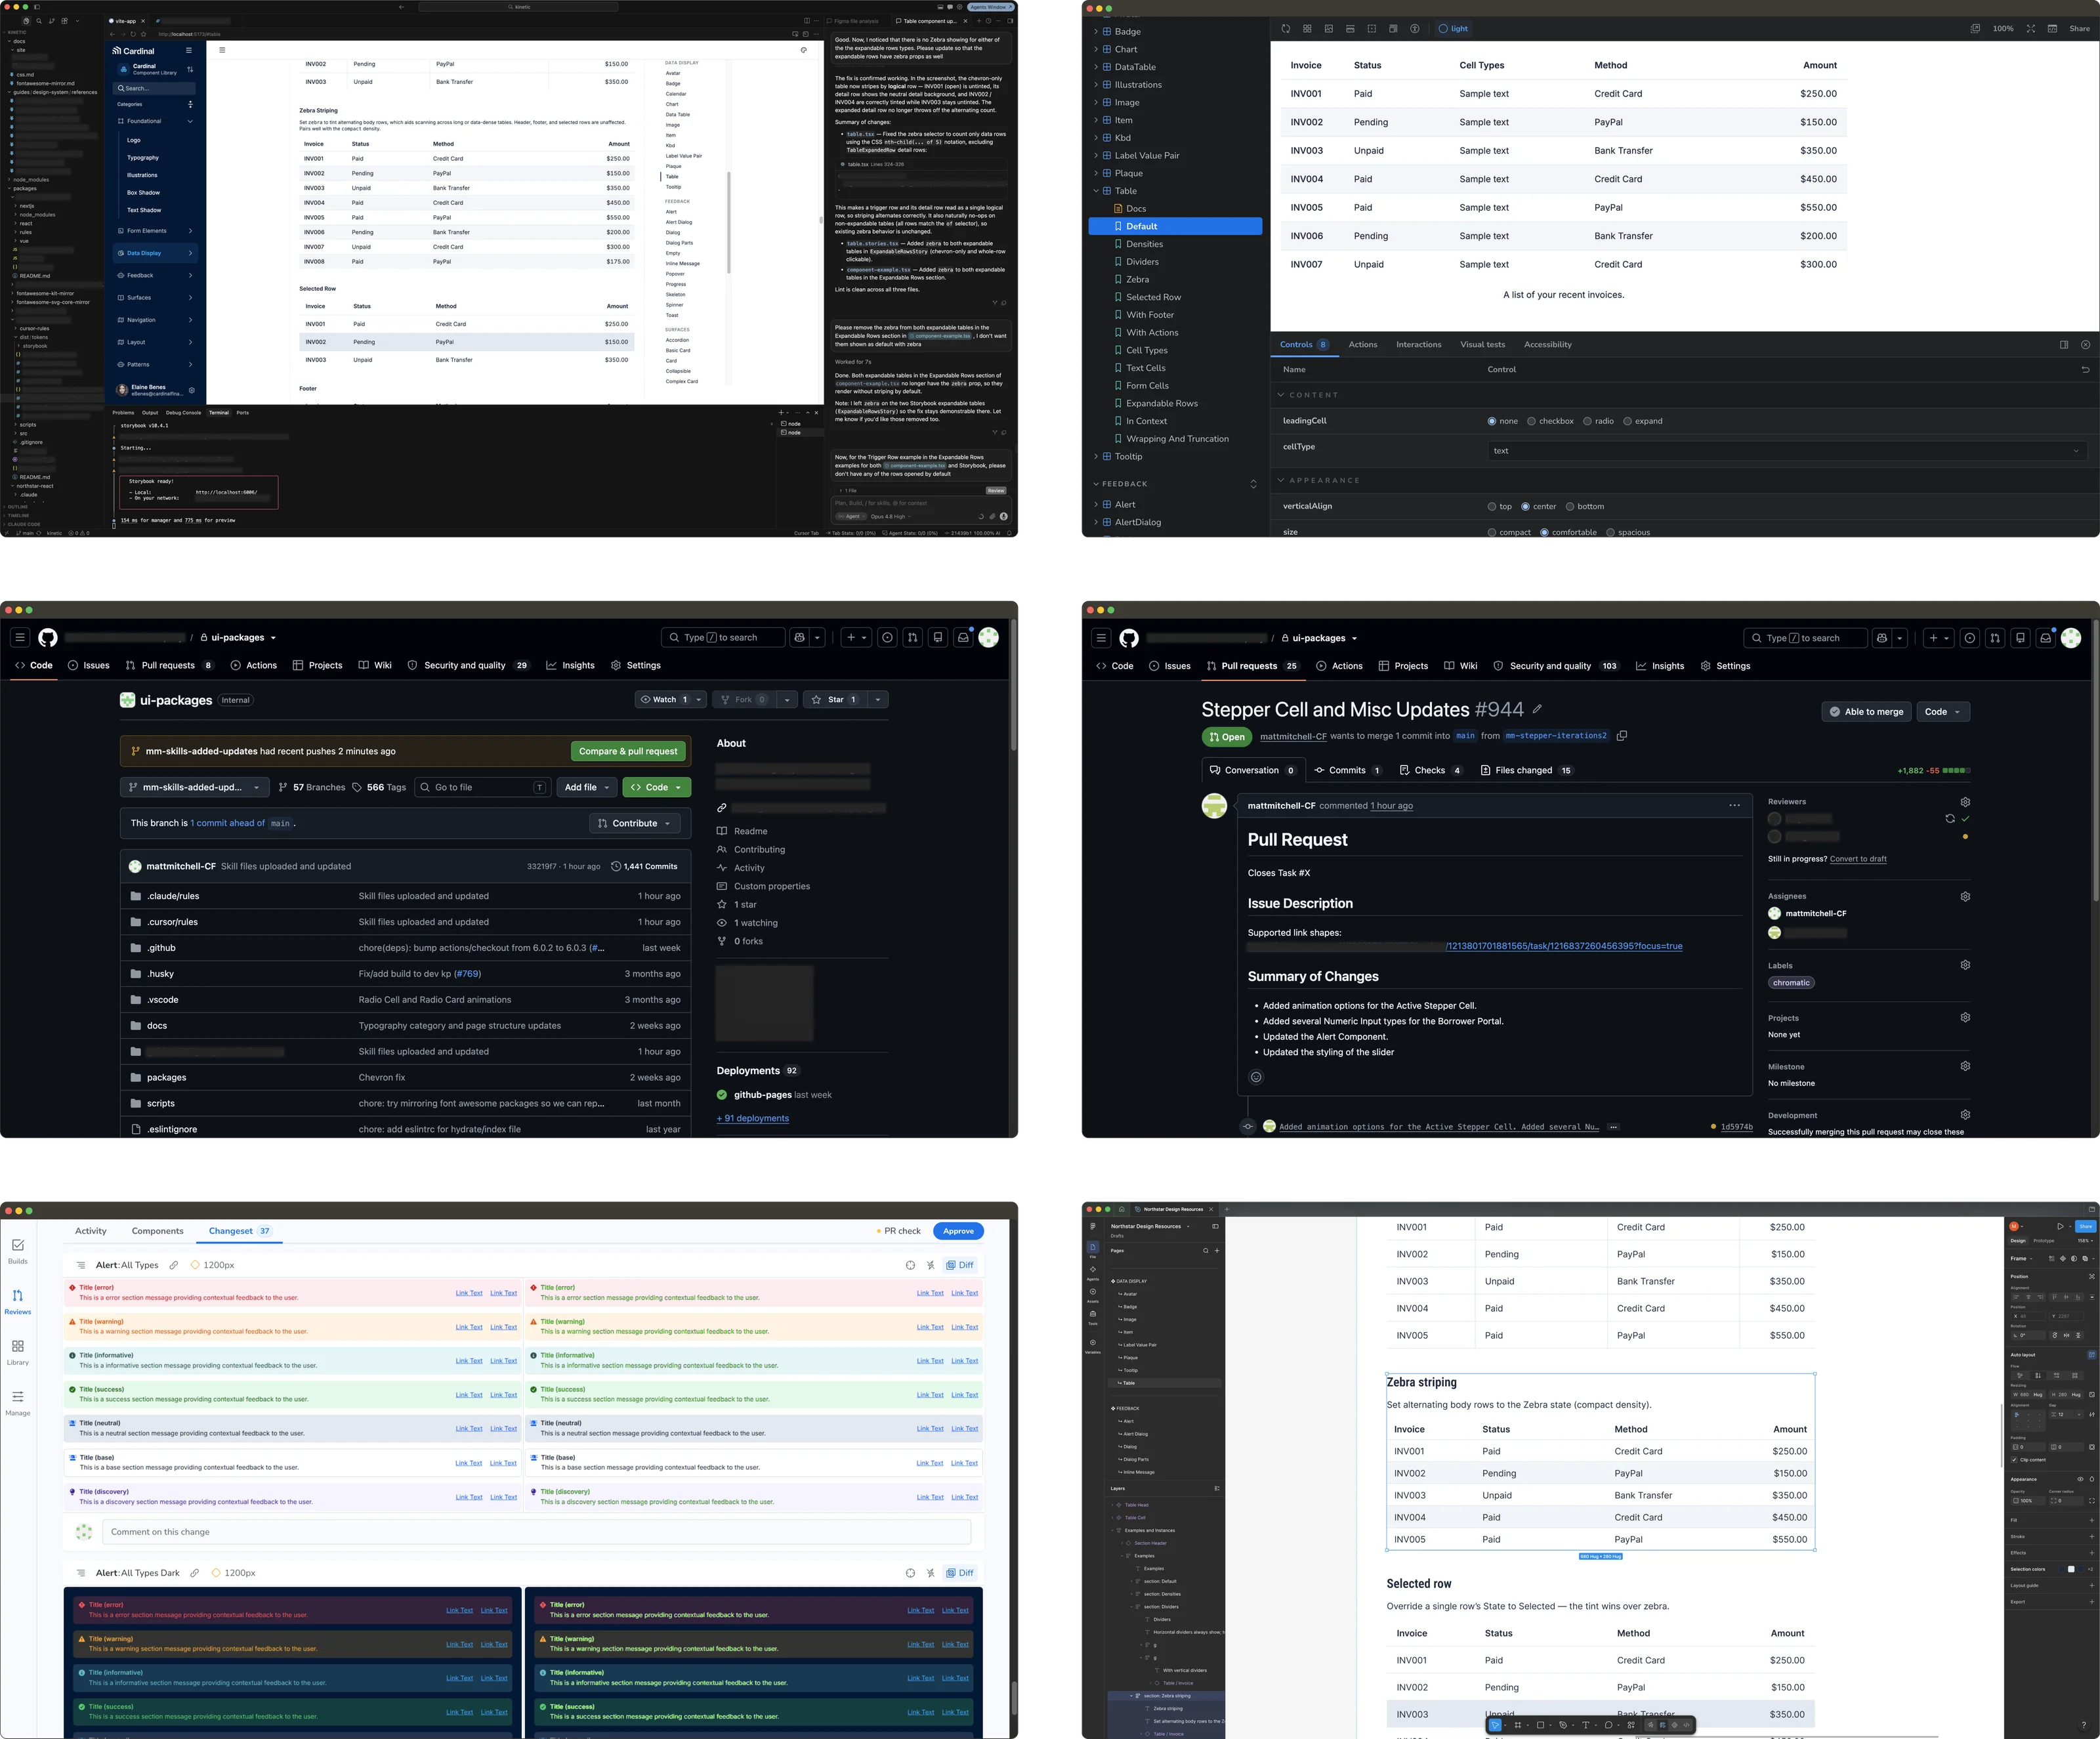Image resolution: width=2100 pixels, height=1739 pixels.
Task: Open '+ 91 deployments' link
Action: 753,1119
